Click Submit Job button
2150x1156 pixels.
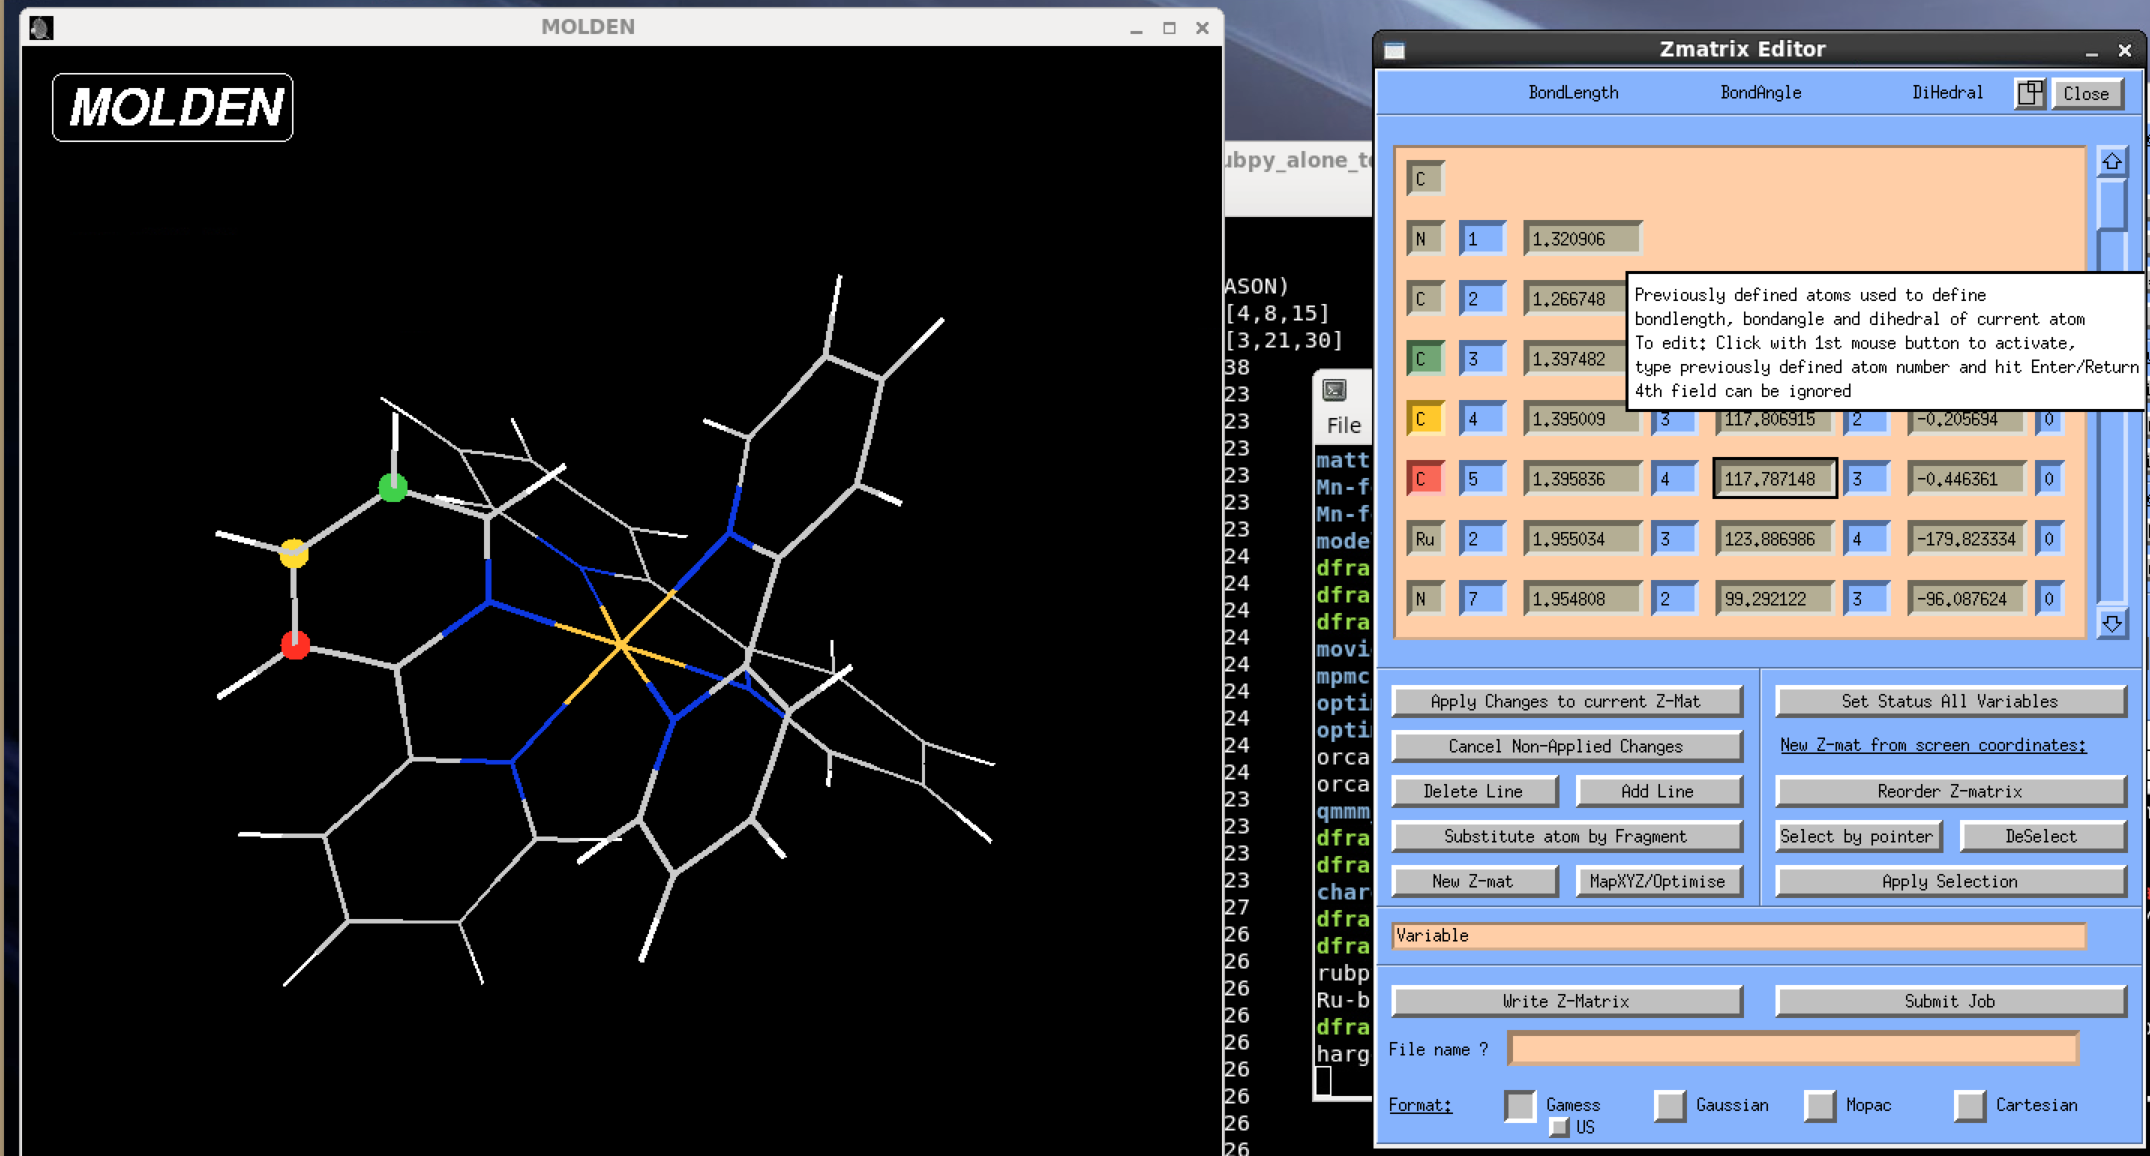(1948, 998)
